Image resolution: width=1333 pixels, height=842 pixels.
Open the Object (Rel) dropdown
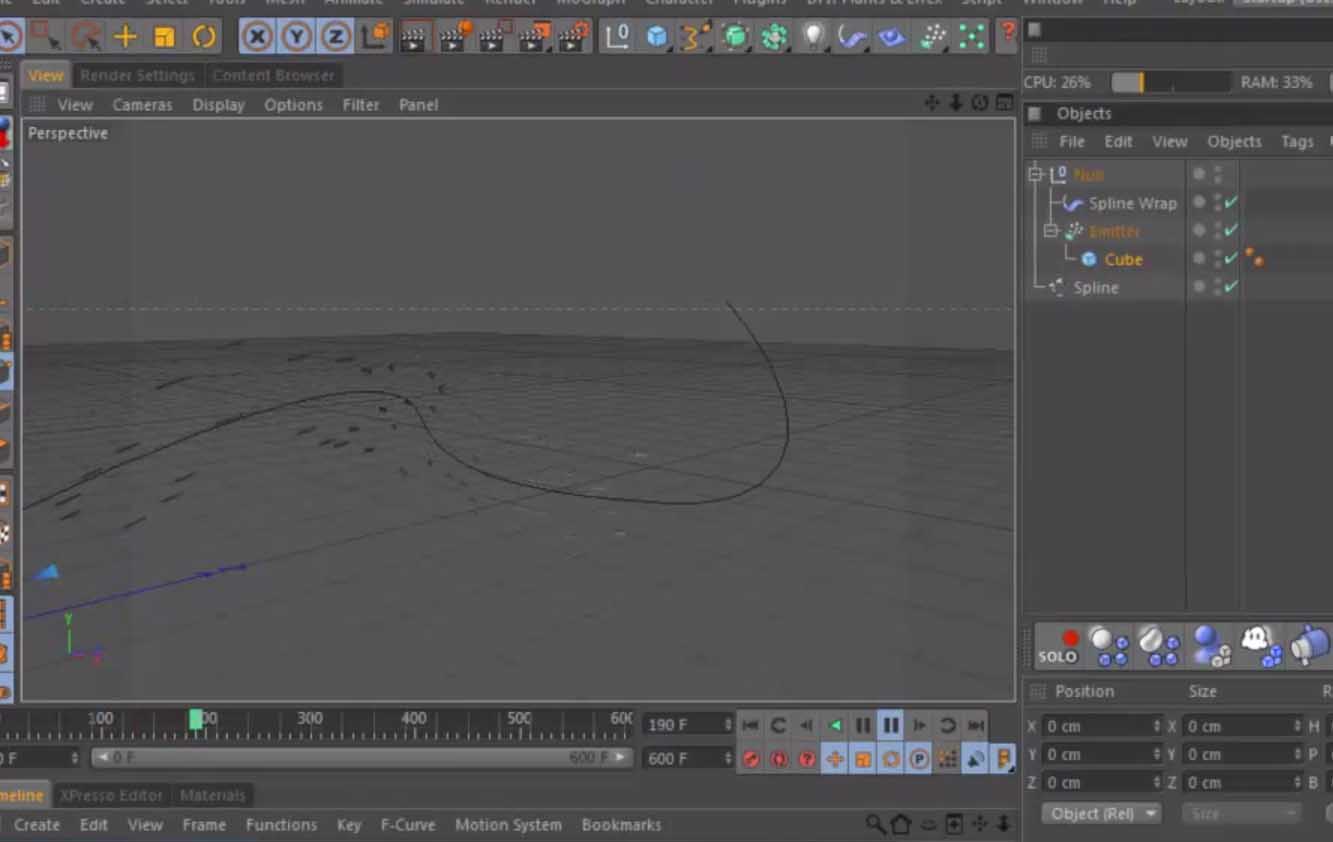pyautogui.click(x=1101, y=813)
